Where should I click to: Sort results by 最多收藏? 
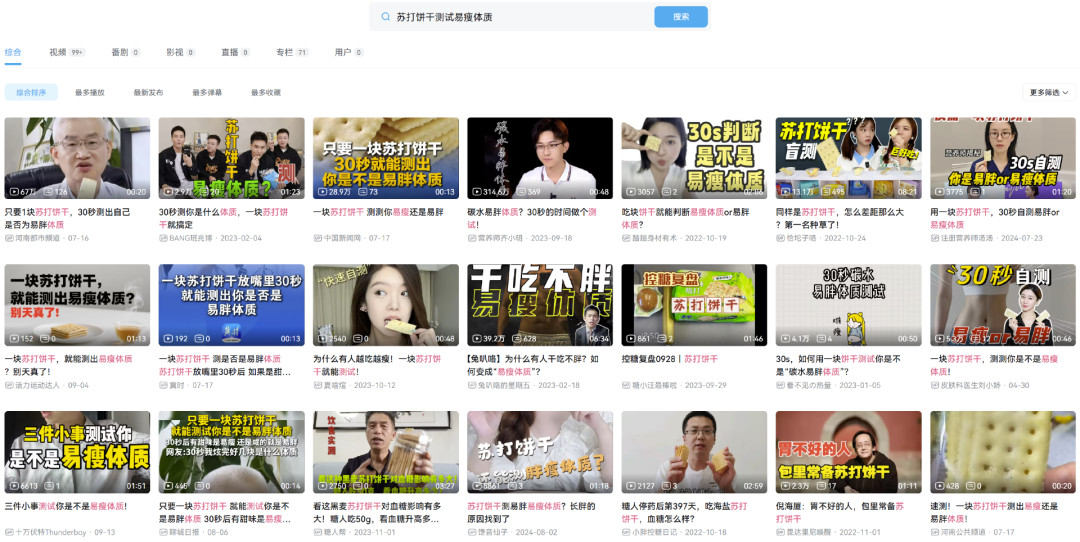[x=266, y=92]
